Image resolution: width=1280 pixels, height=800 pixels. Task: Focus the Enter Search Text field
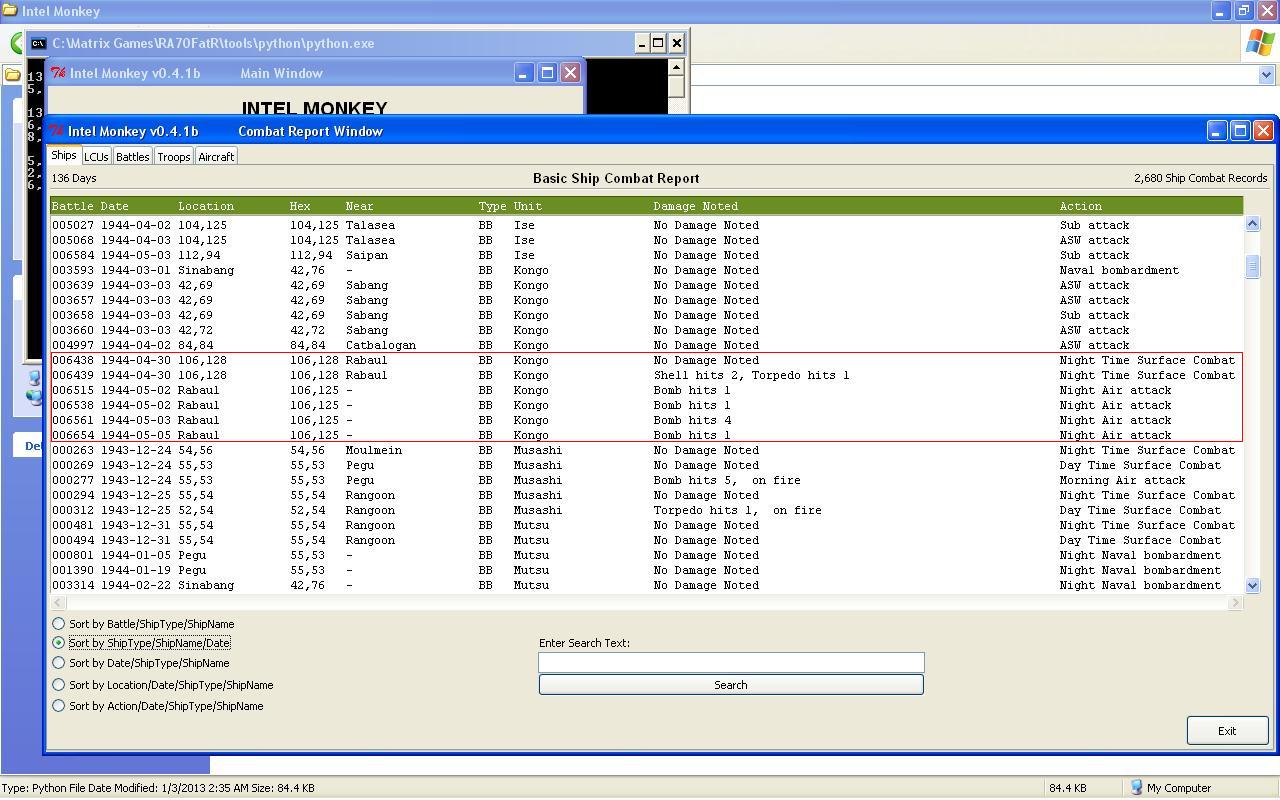(731, 662)
